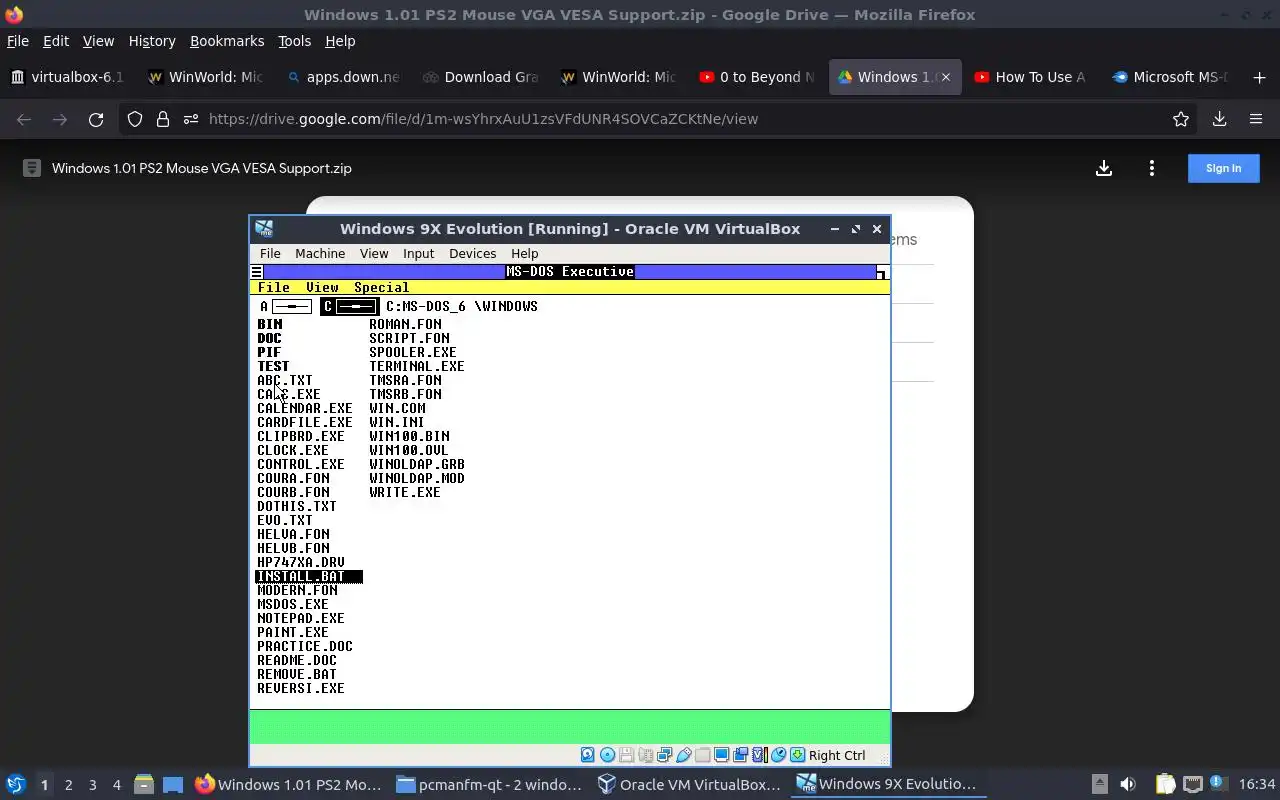1280x800 pixels.
Task: Select the BIN directory entry
Action: [x=269, y=324]
